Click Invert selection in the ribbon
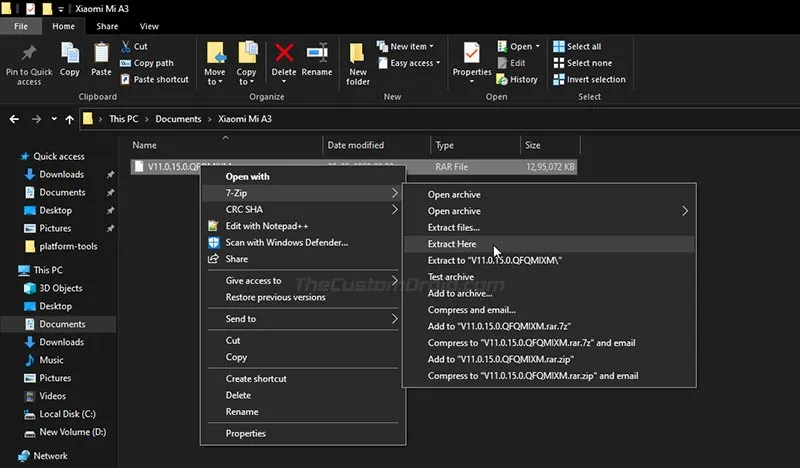 click(x=595, y=80)
